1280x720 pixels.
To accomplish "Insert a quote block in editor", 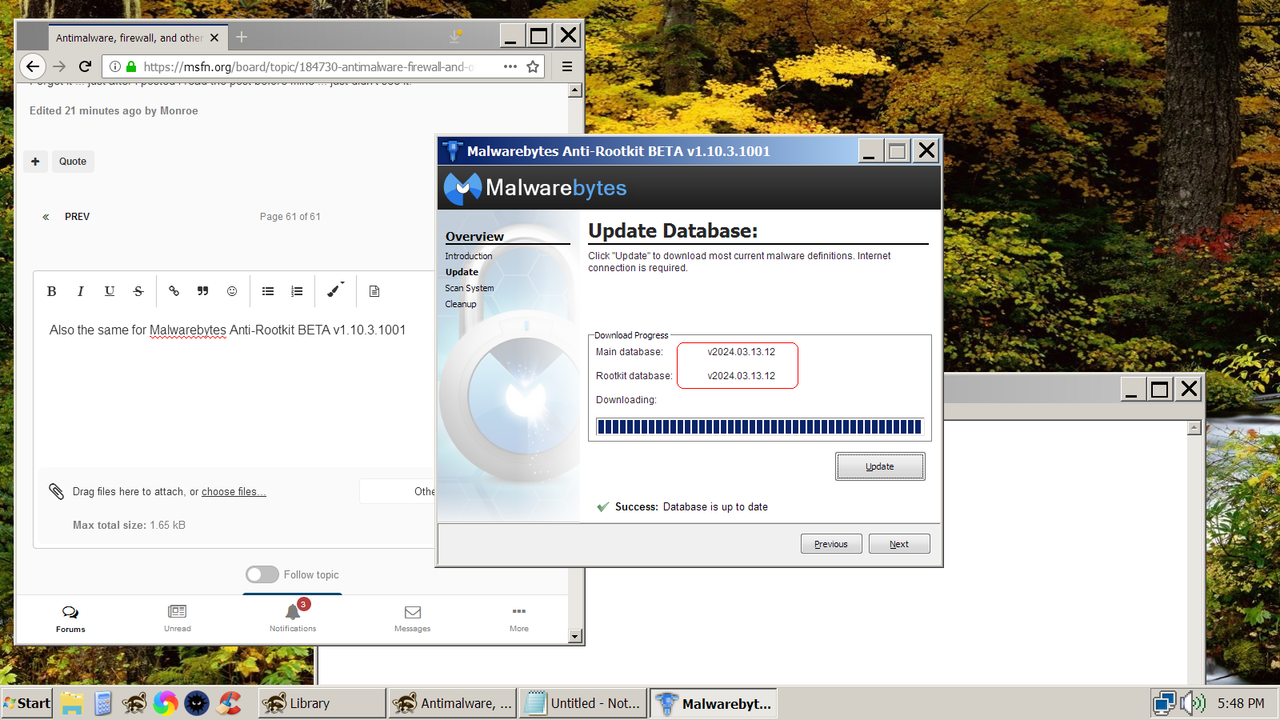I will tap(203, 291).
